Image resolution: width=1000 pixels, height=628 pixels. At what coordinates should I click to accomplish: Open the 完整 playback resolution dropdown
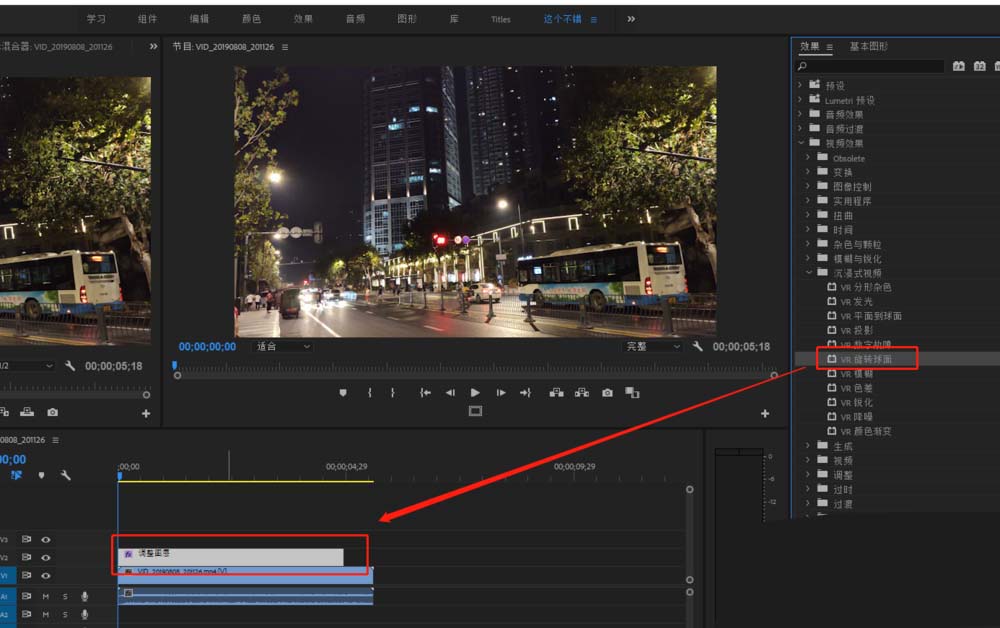(651, 347)
